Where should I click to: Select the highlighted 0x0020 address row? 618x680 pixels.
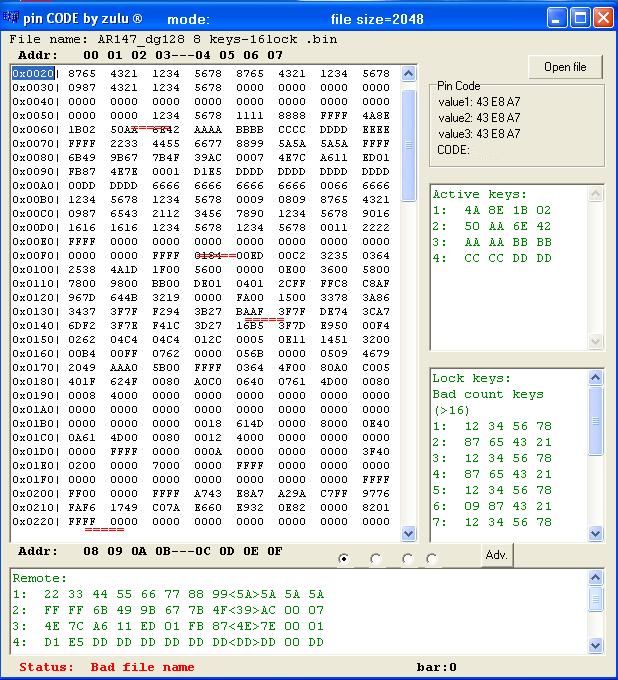pyautogui.click(x=33, y=74)
